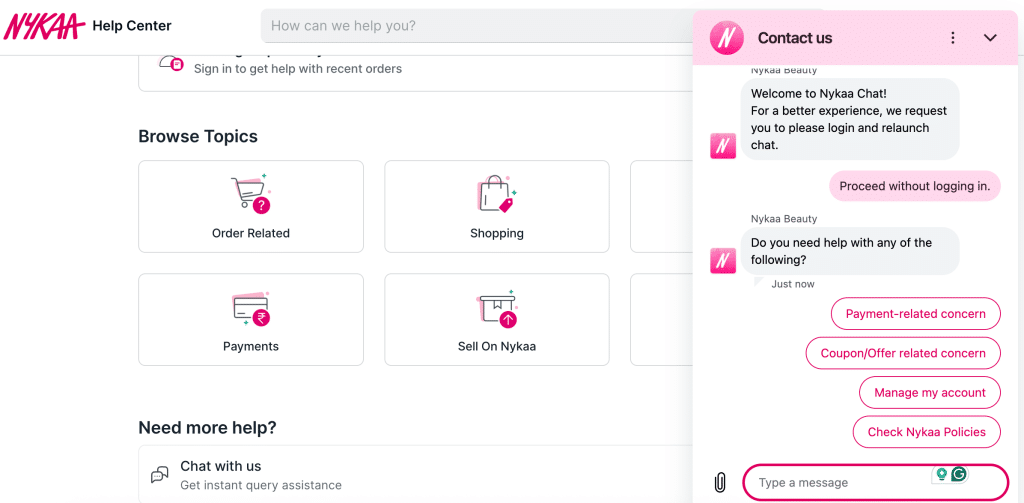Click Nykaa avatar beside Welcome message
Image resolution: width=1024 pixels, height=503 pixels.
[x=723, y=146]
